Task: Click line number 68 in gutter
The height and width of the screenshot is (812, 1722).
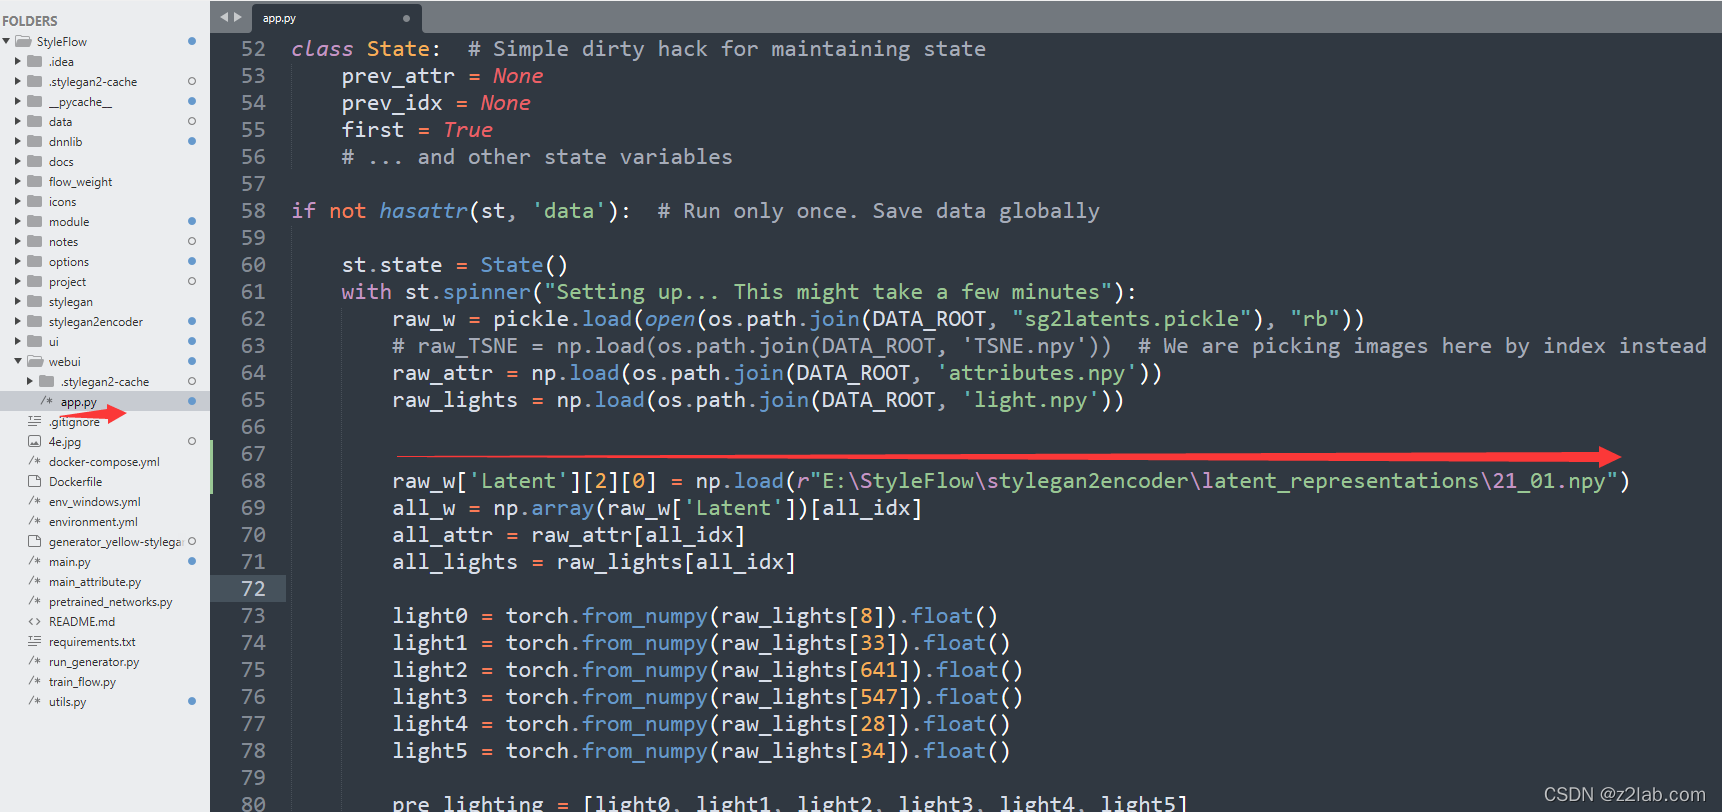Action: point(253,481)
